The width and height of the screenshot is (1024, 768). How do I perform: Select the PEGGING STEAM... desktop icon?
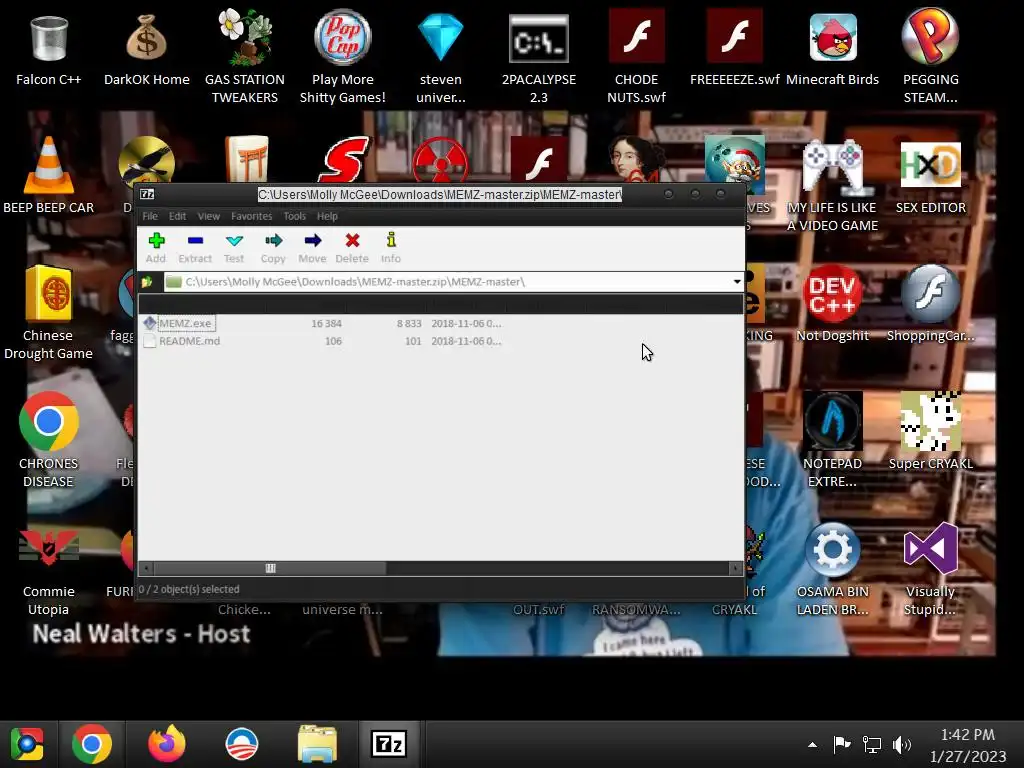(x=931, y=57)
